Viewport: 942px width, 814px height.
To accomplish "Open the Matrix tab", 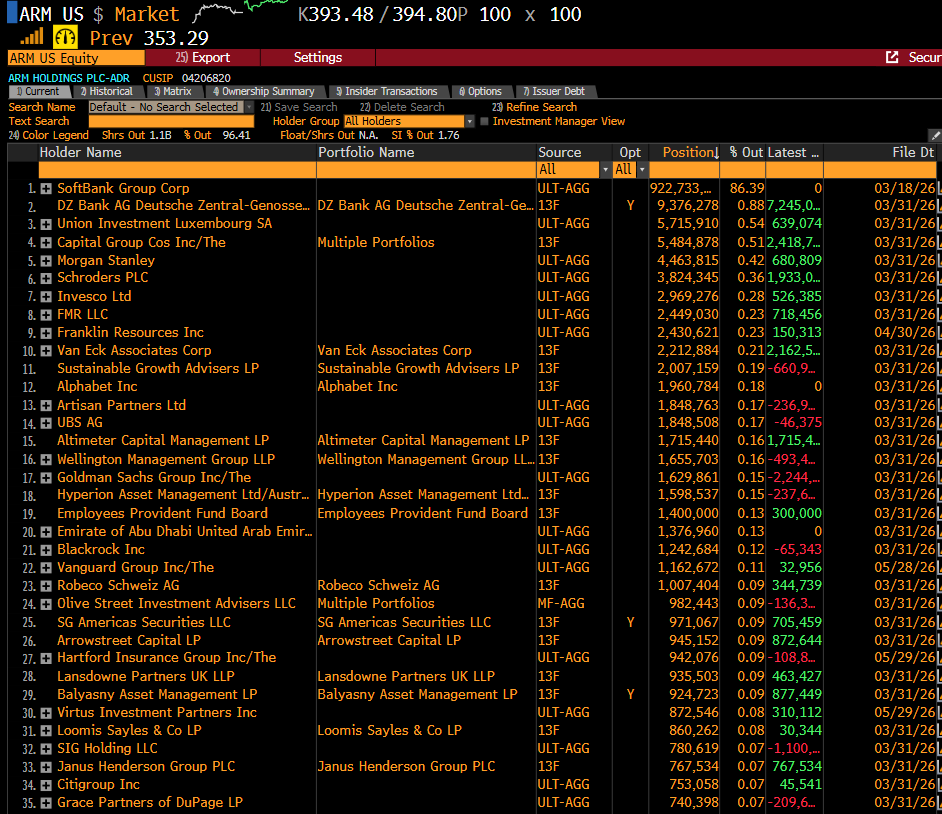I will tap(174, 91).
